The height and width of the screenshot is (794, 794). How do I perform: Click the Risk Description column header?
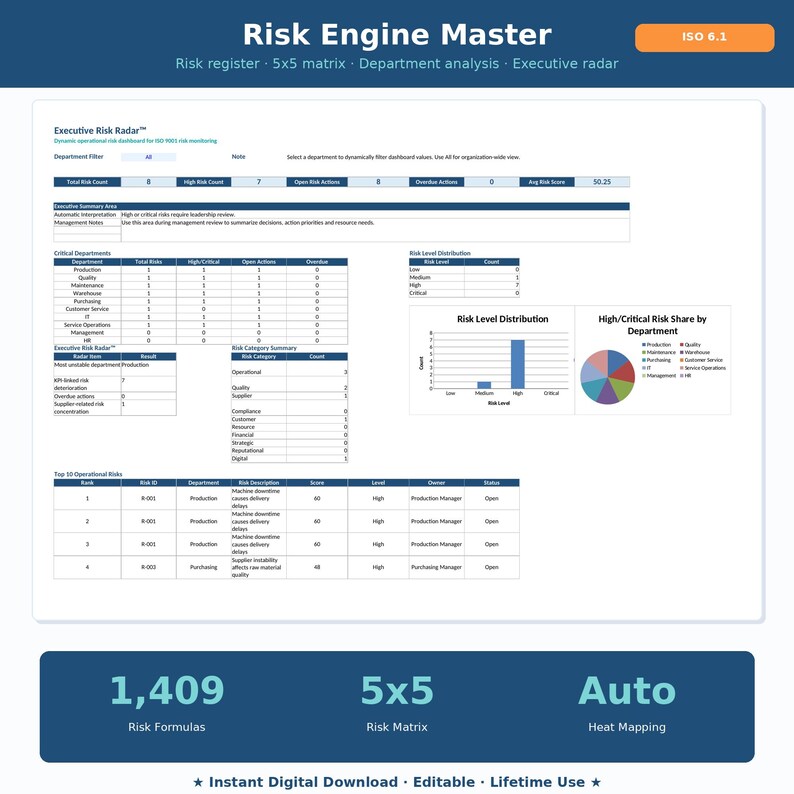point(259,483)
